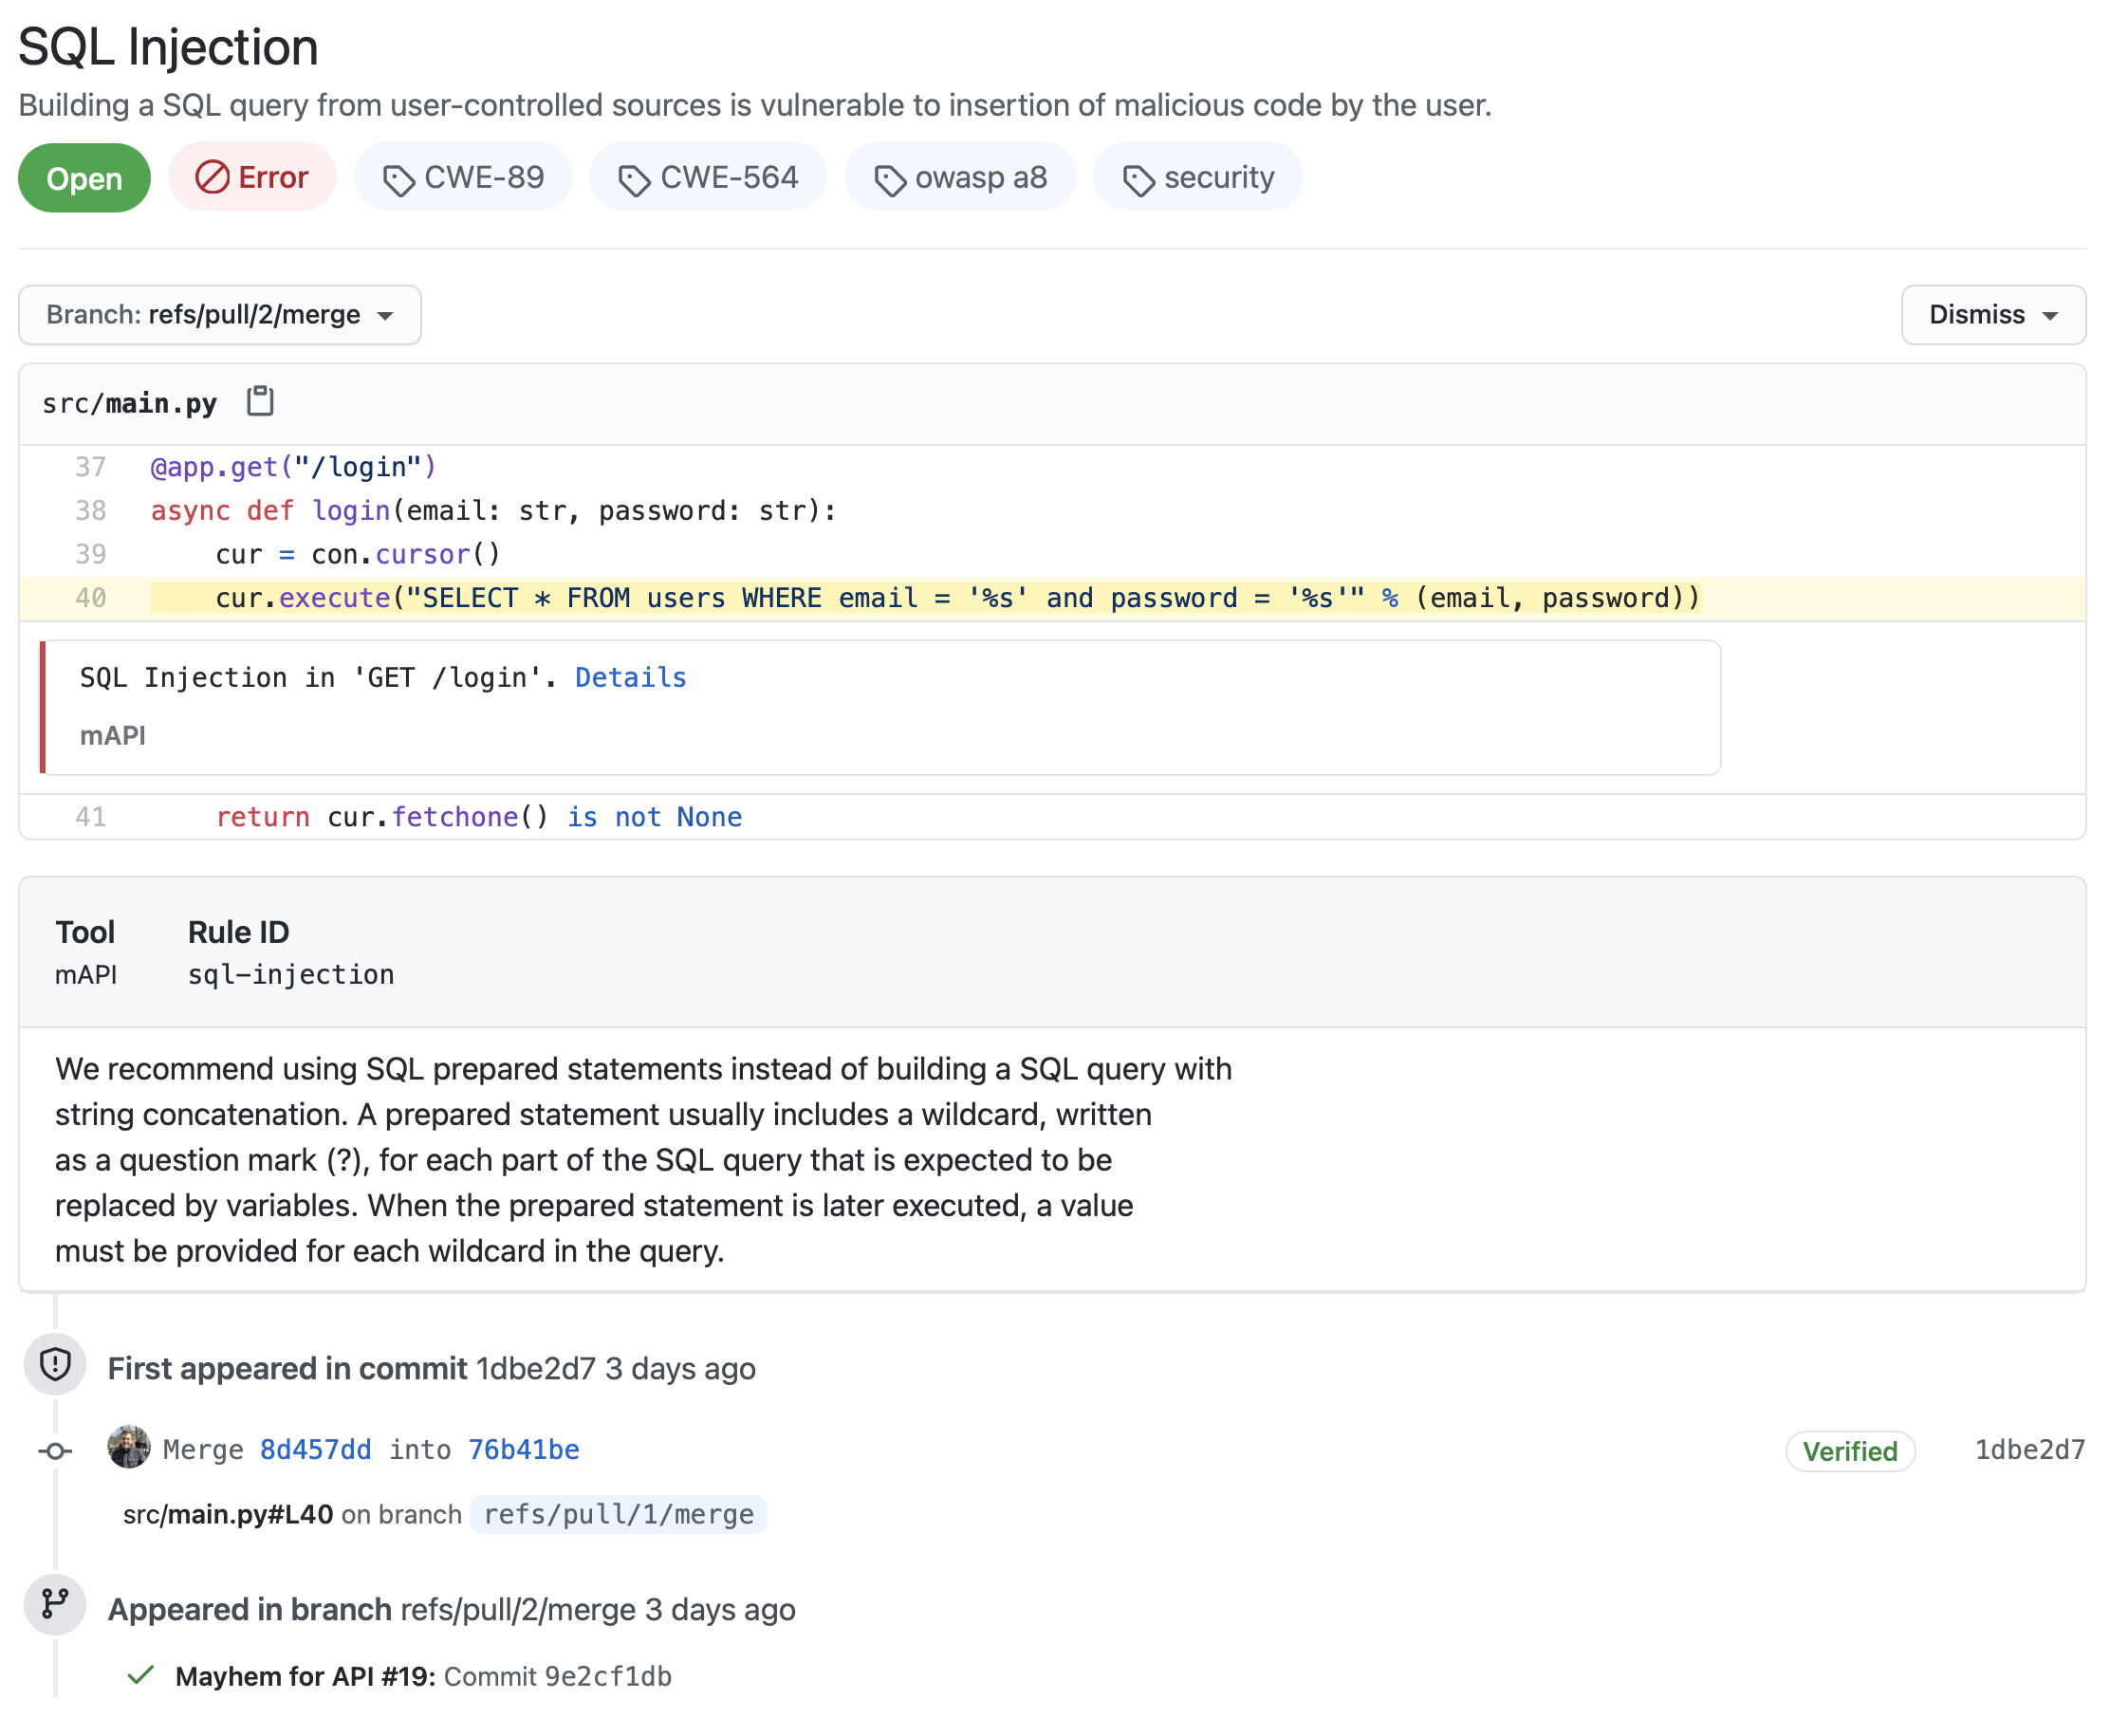Click the tag icon on the owasp a8 label
2110x1736 pixels.
[888, 177]
